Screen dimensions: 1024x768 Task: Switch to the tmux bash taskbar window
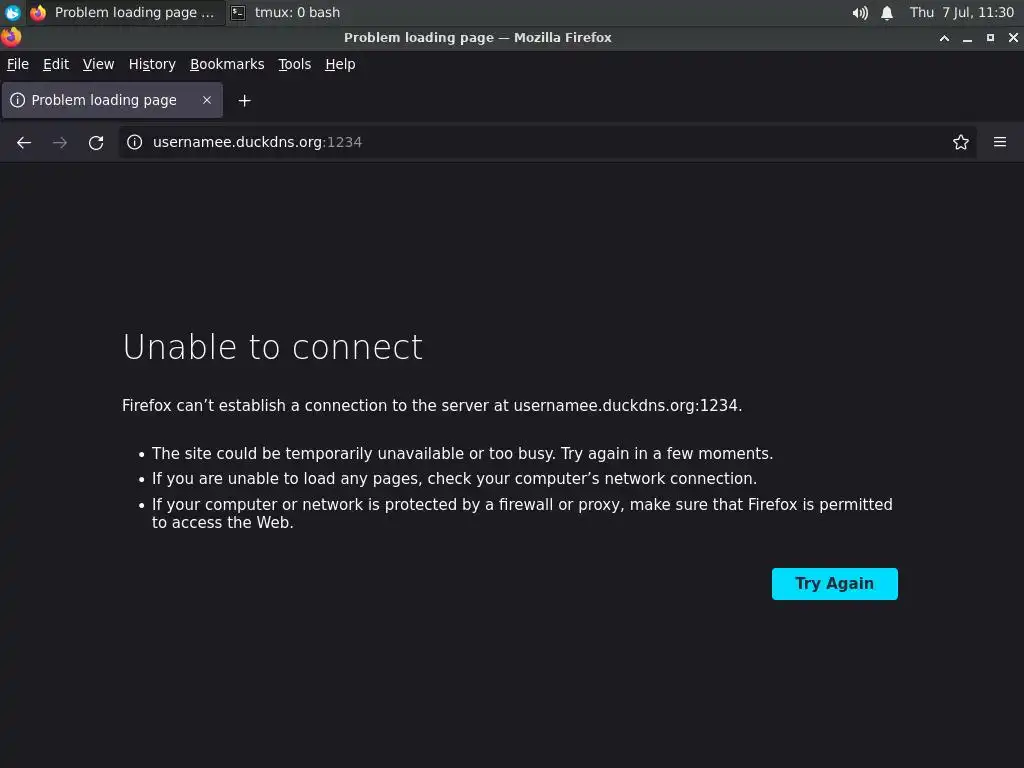pos(286,13)
